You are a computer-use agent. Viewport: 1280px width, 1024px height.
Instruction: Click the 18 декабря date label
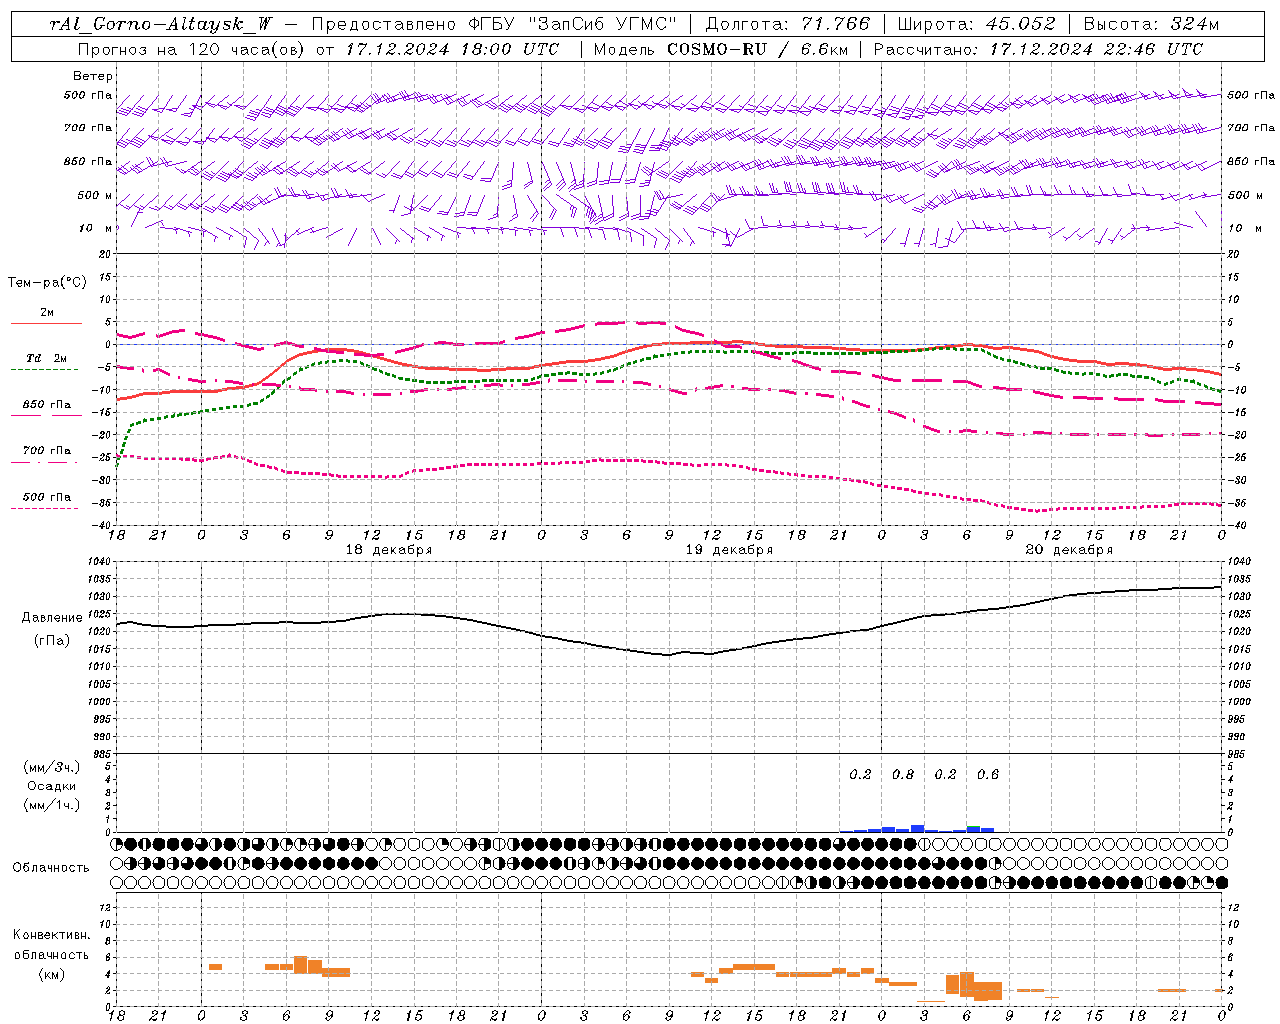(x=388, y=550)
